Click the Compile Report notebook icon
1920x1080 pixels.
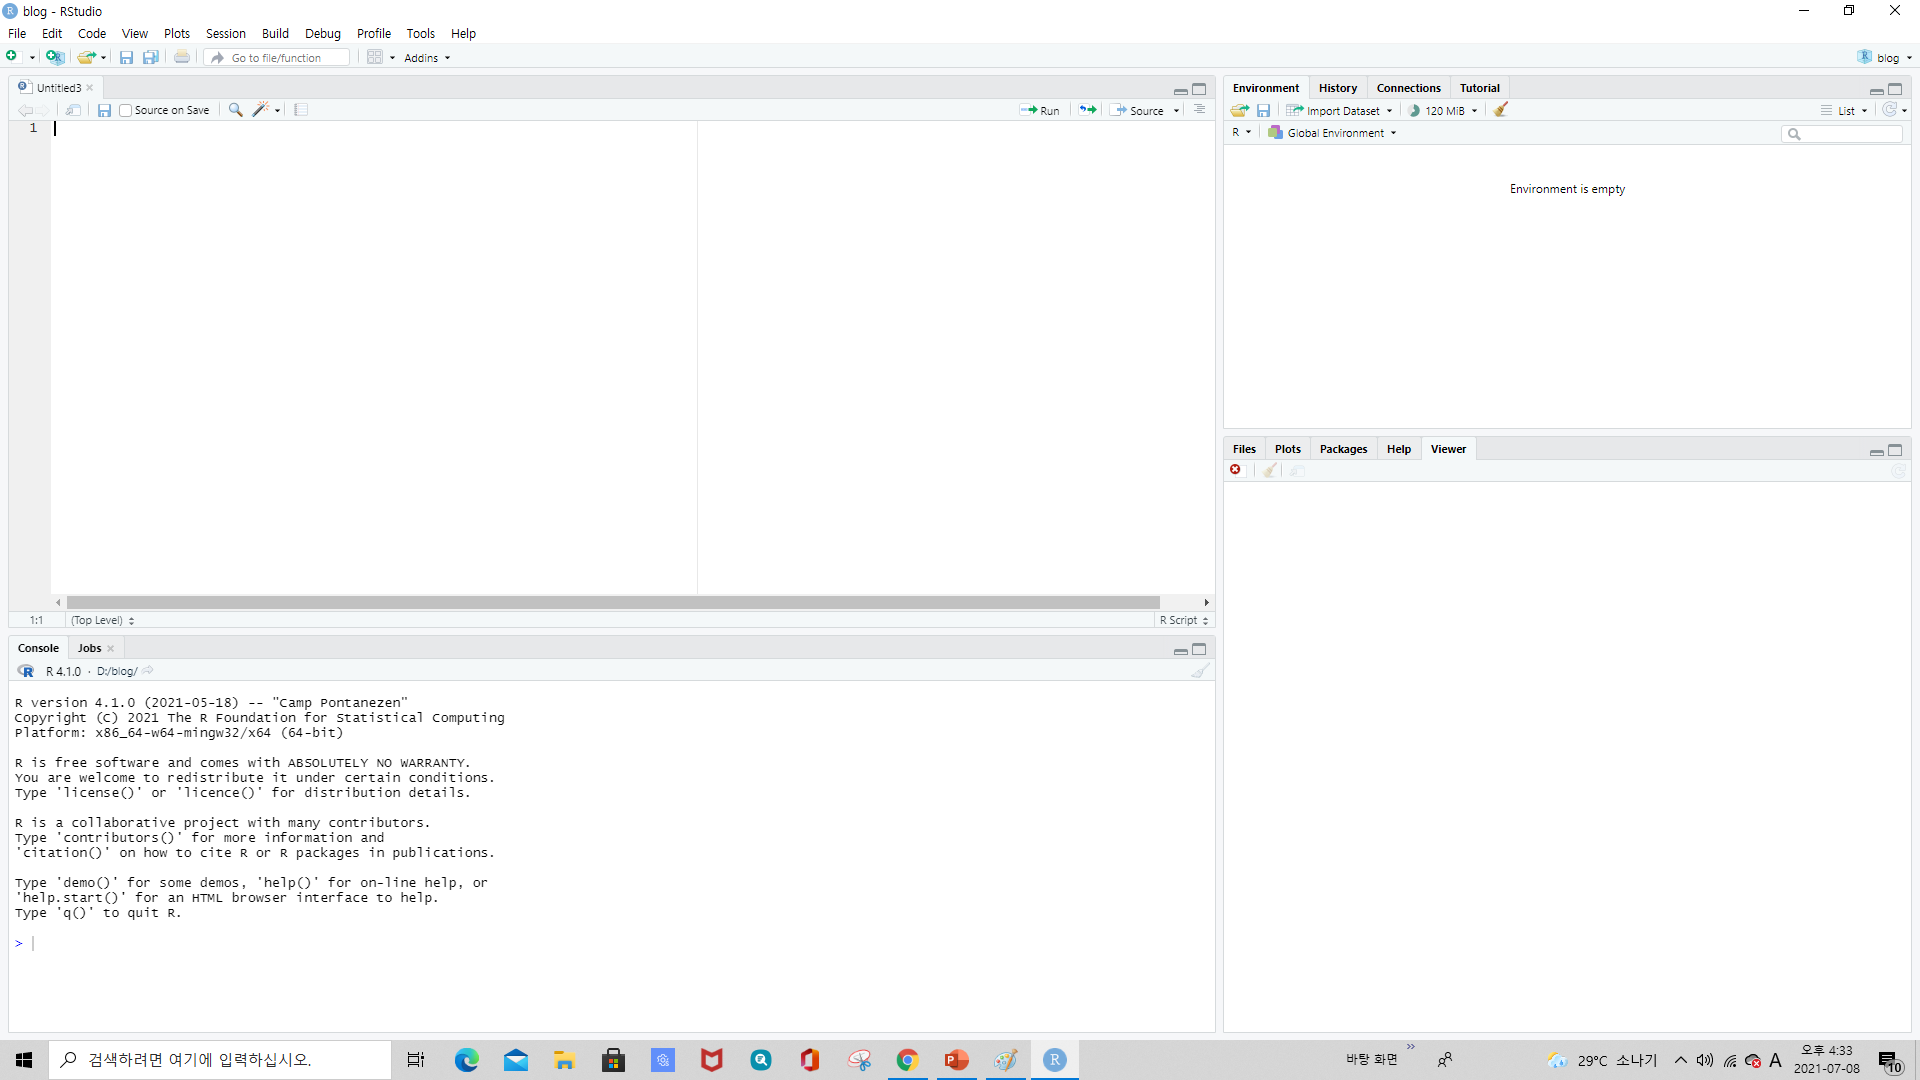[301, 110]
